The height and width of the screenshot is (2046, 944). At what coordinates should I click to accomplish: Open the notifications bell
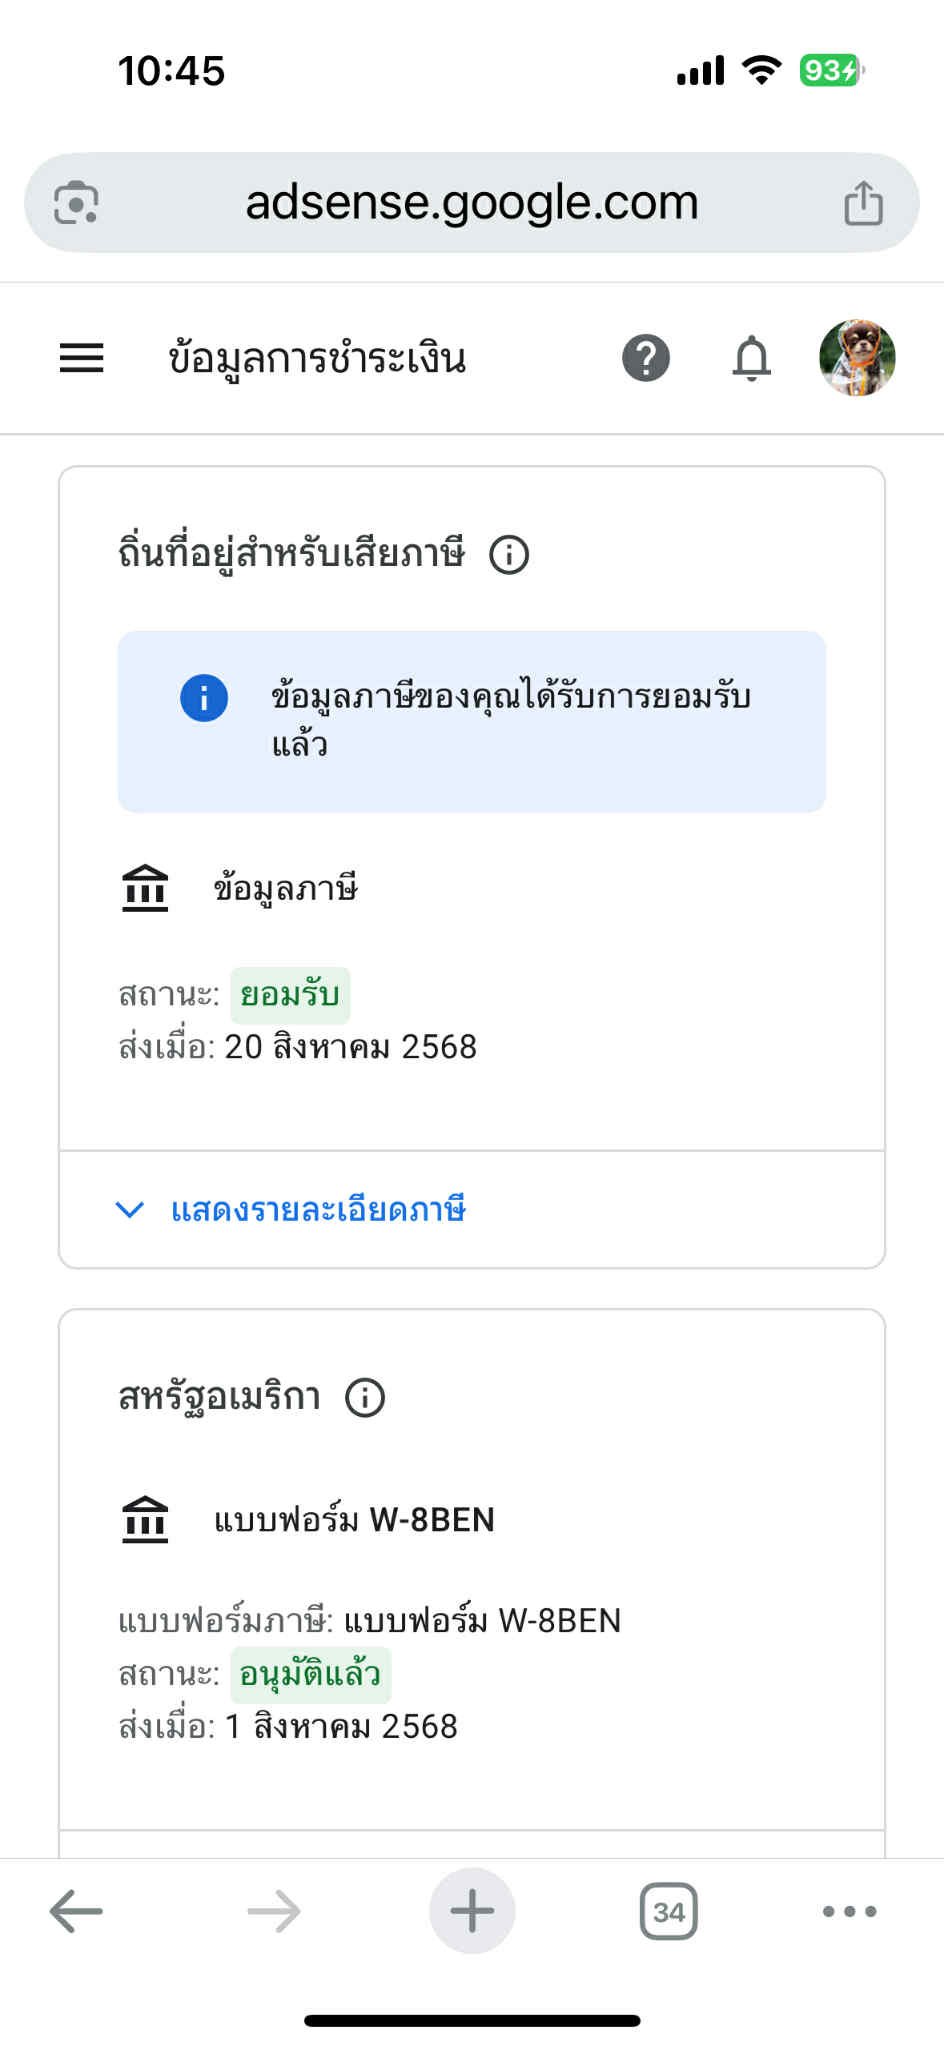(x=752, y=358)
